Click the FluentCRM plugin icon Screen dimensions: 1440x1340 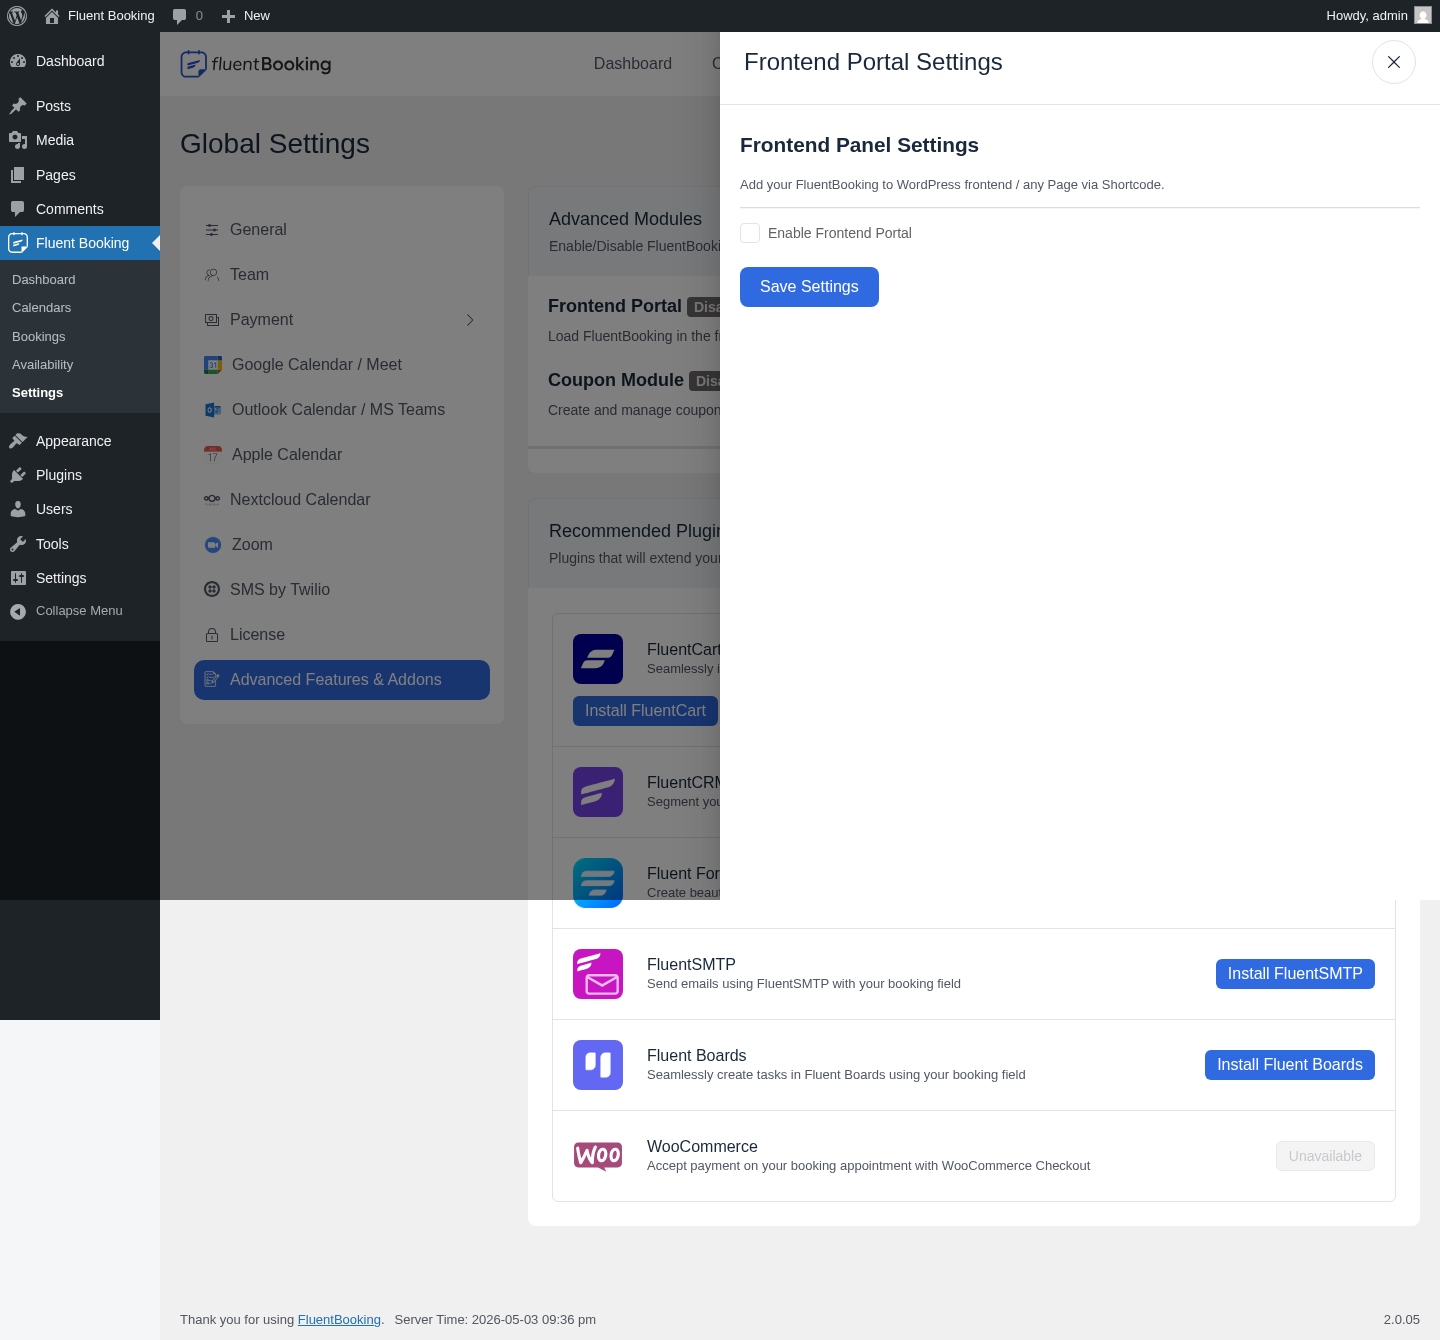[x=598, y=792]
